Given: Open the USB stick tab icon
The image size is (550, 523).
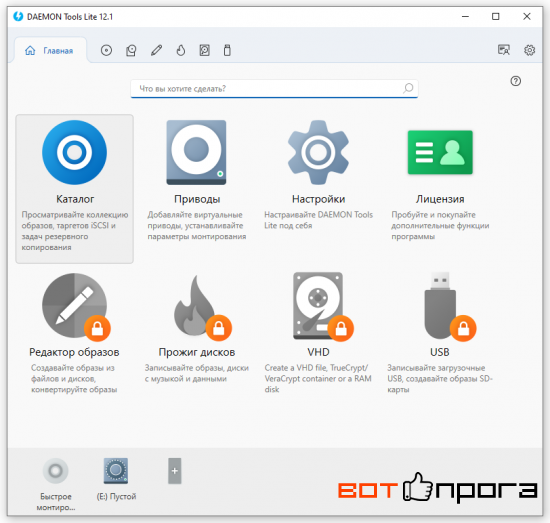Looking at the screenshot, I should 227,51.
